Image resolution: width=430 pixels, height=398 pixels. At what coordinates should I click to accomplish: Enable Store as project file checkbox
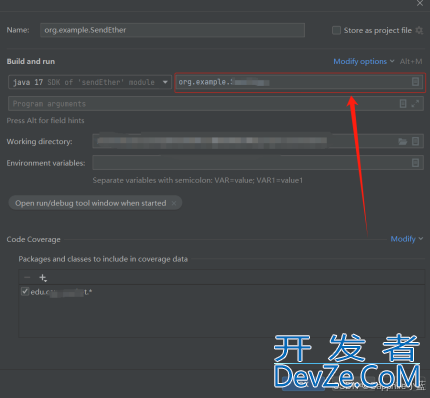(x=336, y=30)
